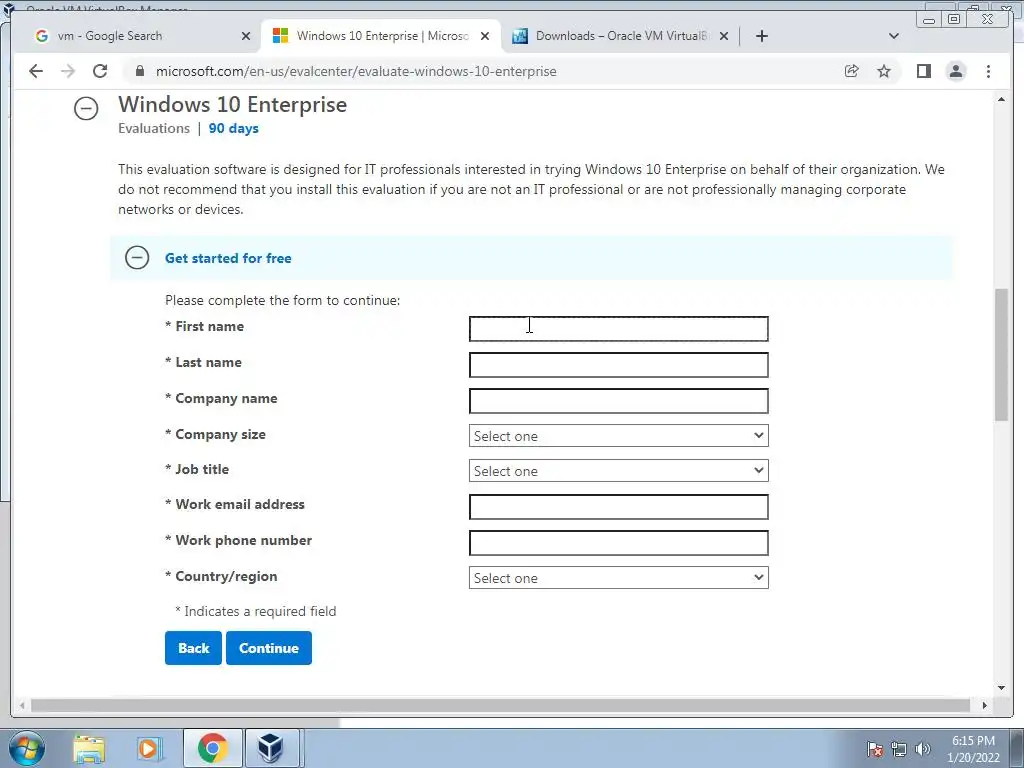
Task: Click the scroll down arrow
Action: tap(1002, 687)
